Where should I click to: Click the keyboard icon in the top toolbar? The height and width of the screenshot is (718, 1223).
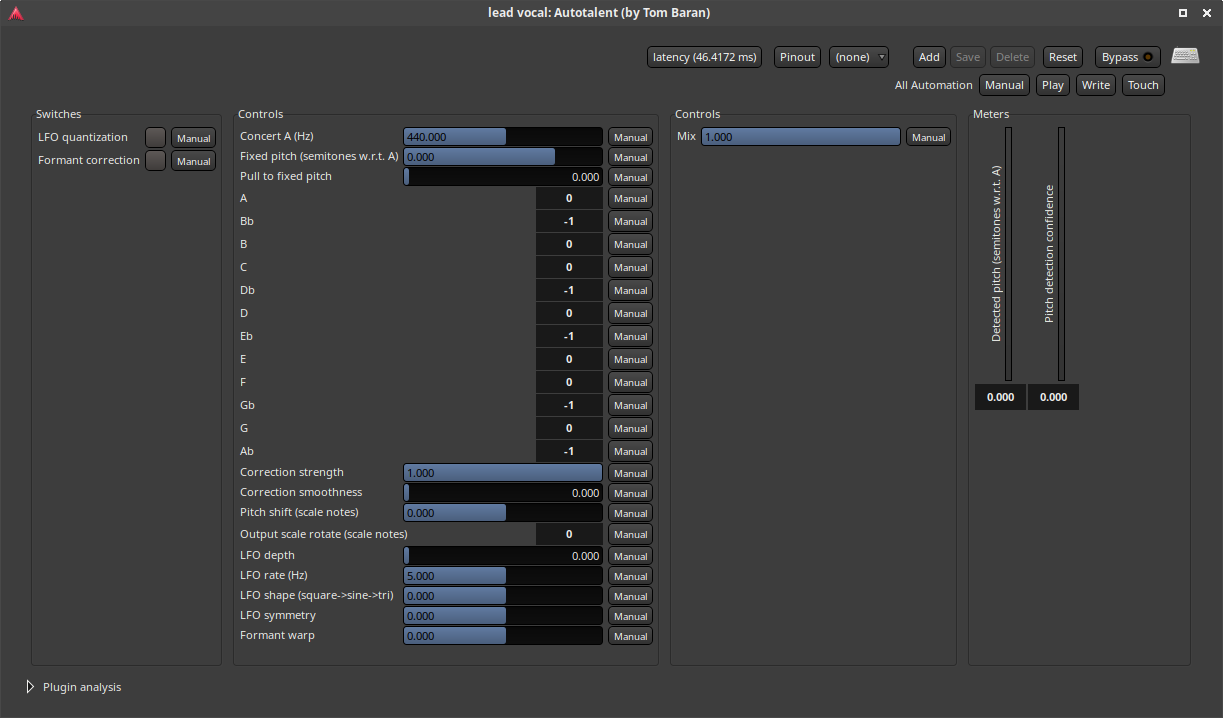coord(1185,56)
